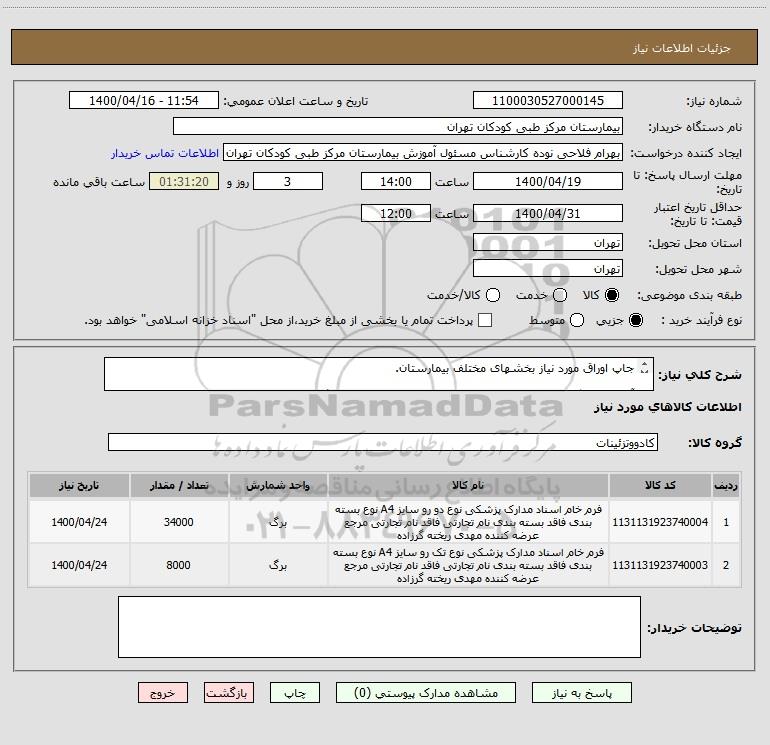The width and height of the screenshot is (770, 745).
Task: Click the price validity date 1400/04/31 field
Action: click(x=548, y=213)
